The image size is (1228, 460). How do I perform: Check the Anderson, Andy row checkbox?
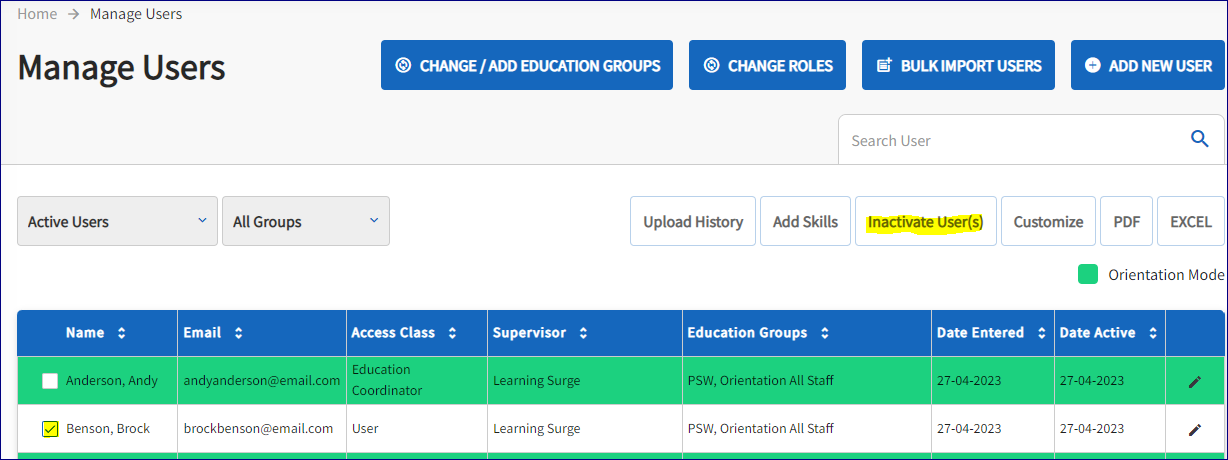[50, 381]
